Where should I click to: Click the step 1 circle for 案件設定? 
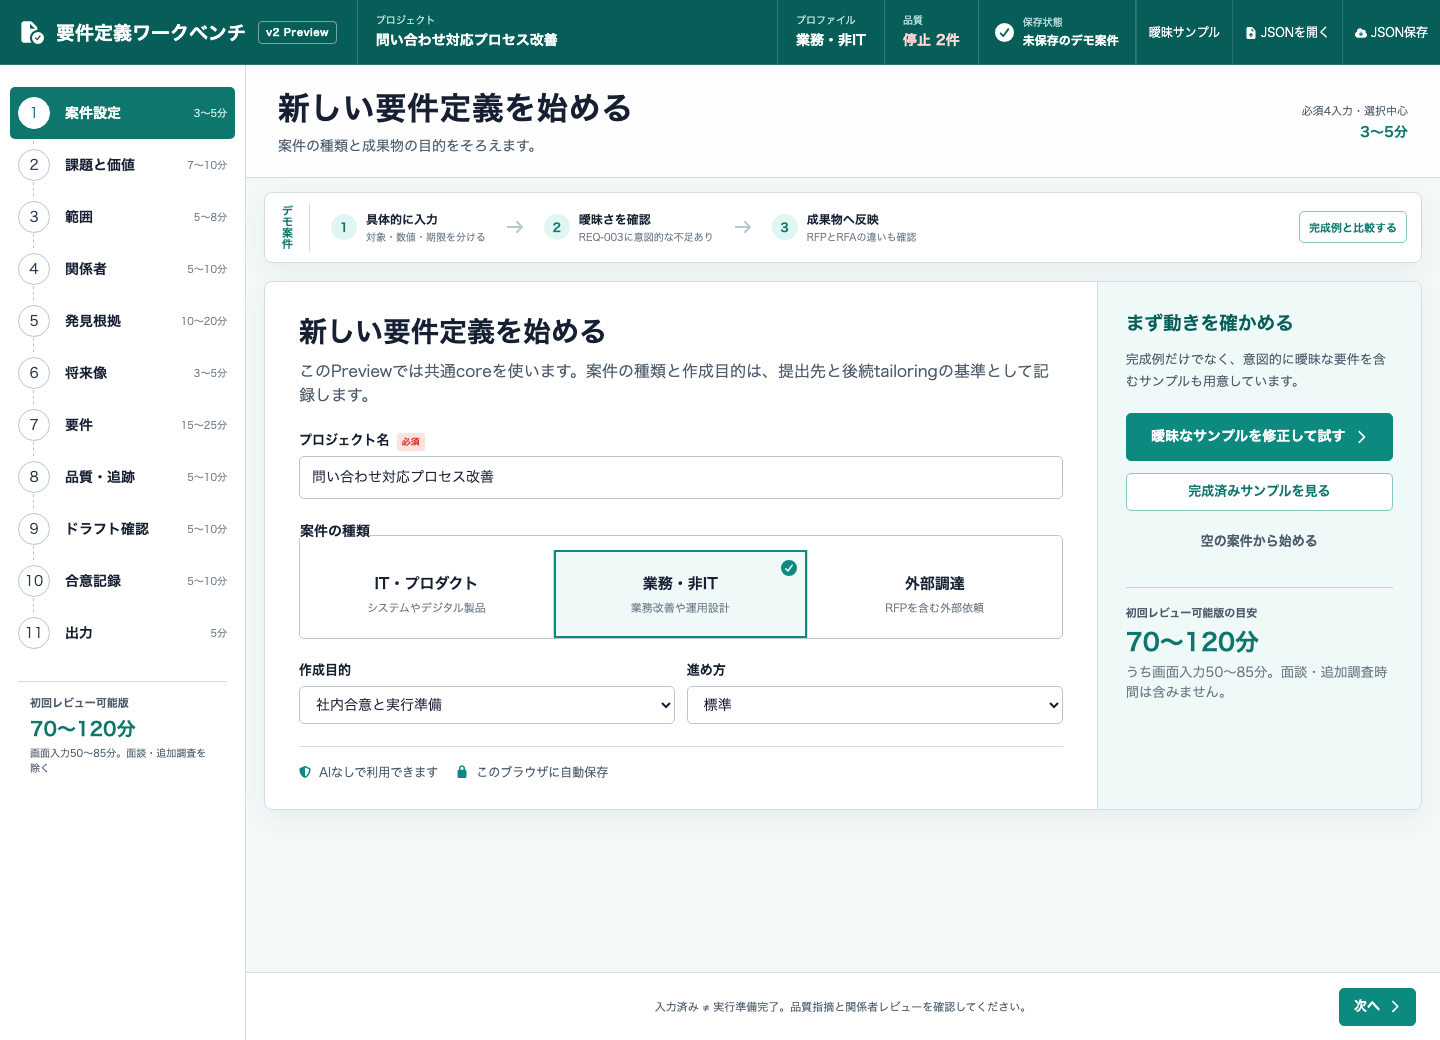pyautogui.click(x=34, y=113)
